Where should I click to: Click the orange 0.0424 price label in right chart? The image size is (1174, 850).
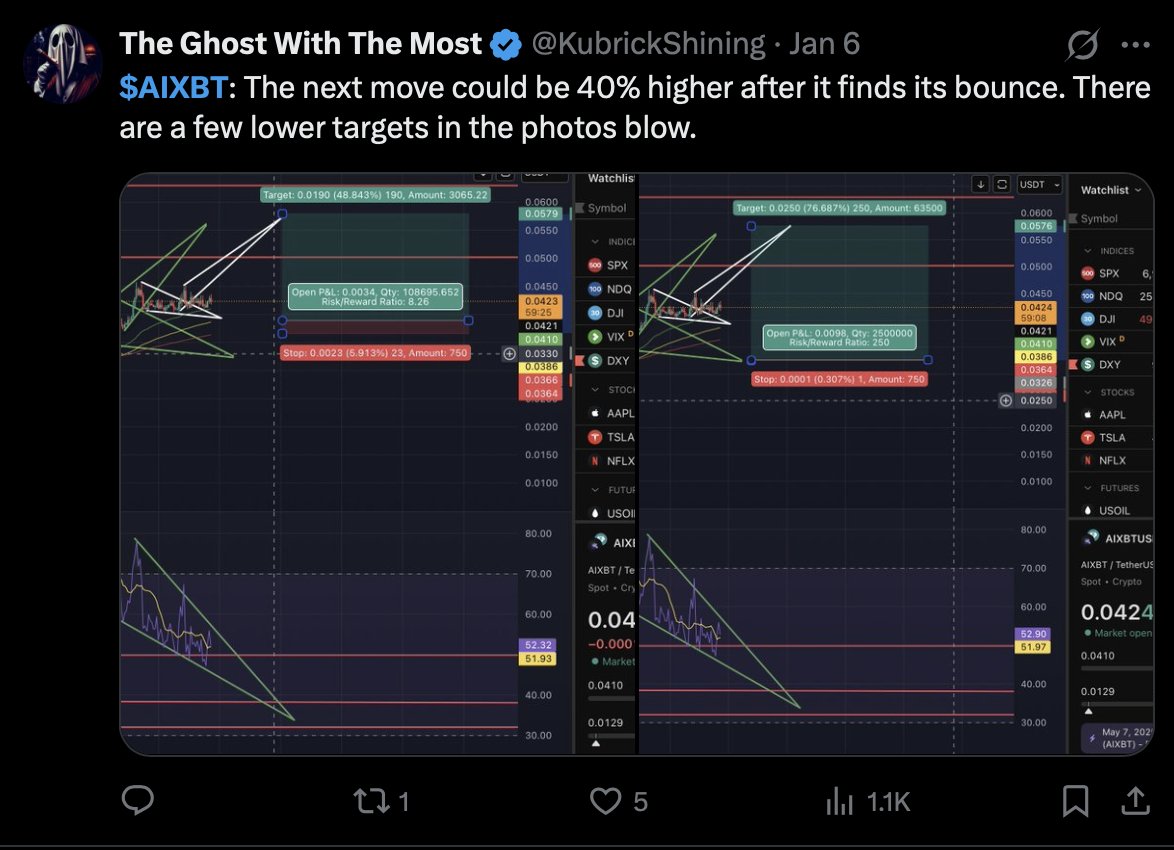(x=1036, y=307)
